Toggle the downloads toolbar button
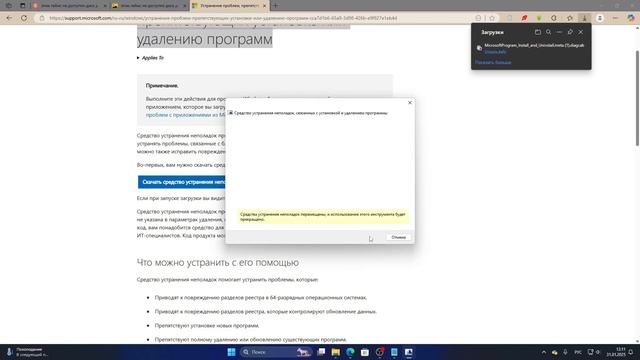Image resolution: width=640 pixels, height=360 pixels. (x=584, y=18)
